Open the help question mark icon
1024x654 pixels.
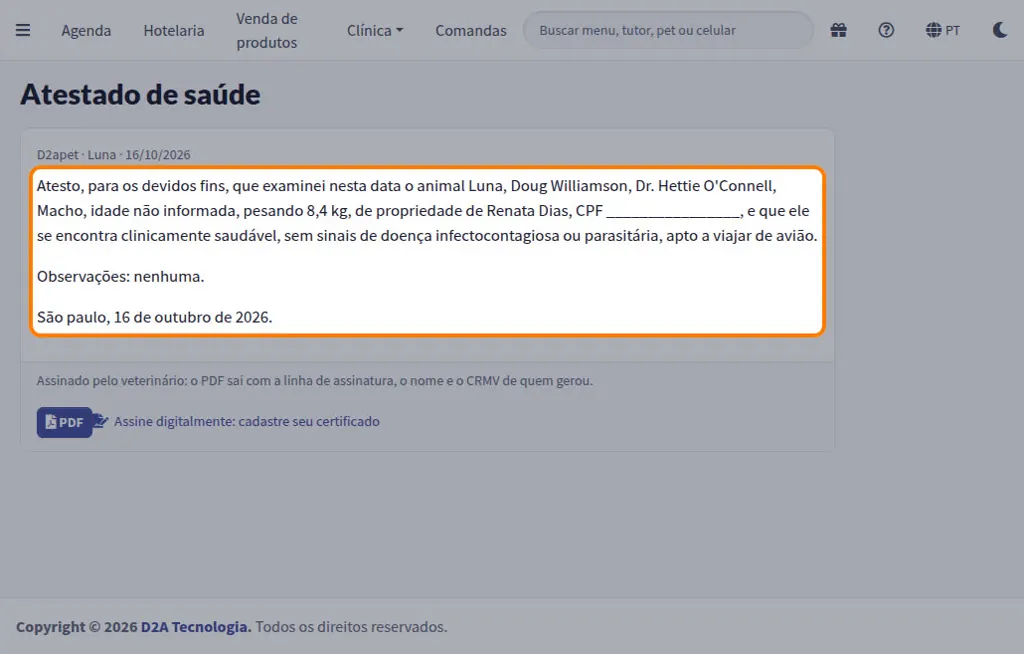[x=886, y=30]
